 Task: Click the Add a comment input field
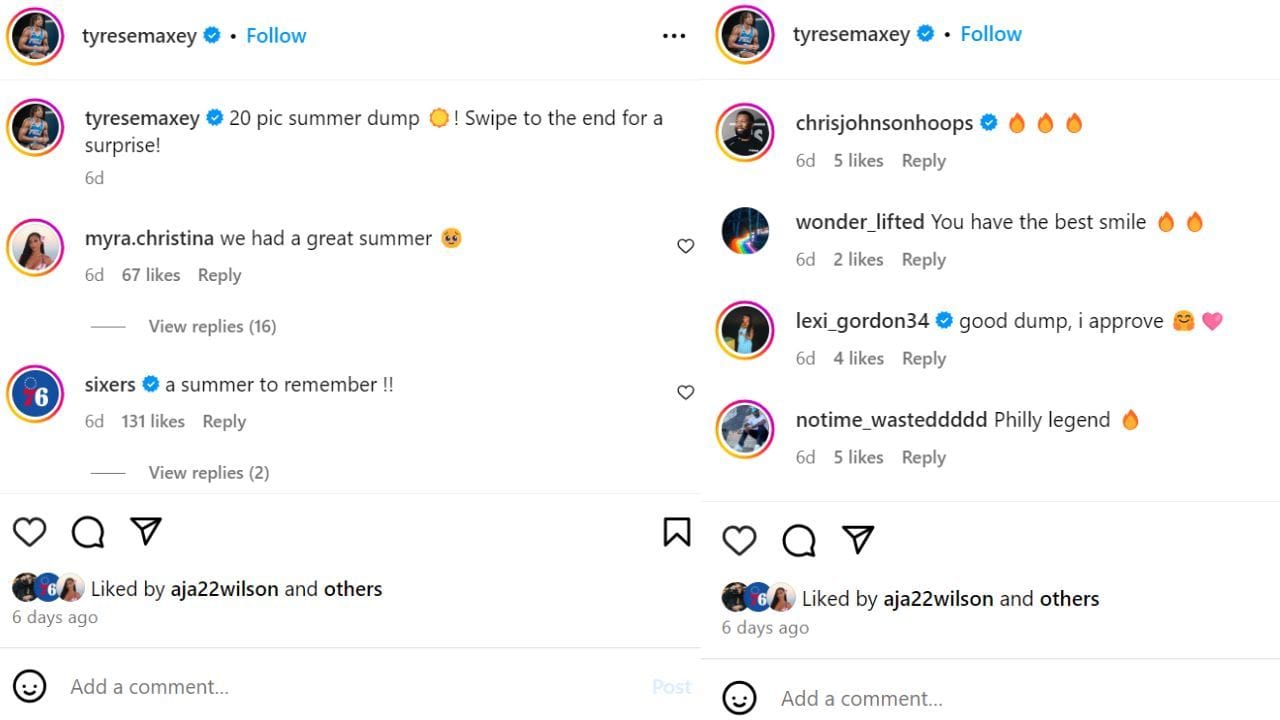pos(150,687)
